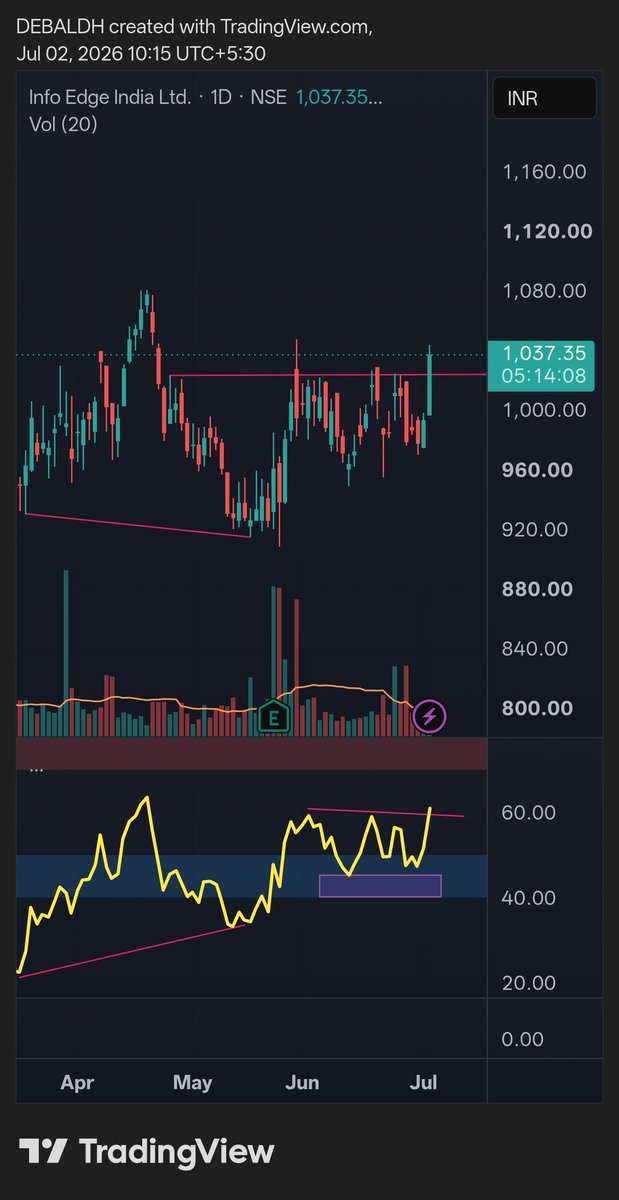Viewport: 619px width, 1200px height.
Task: Click the TradingView logo at the bottom
Action: pos(146,1151)
